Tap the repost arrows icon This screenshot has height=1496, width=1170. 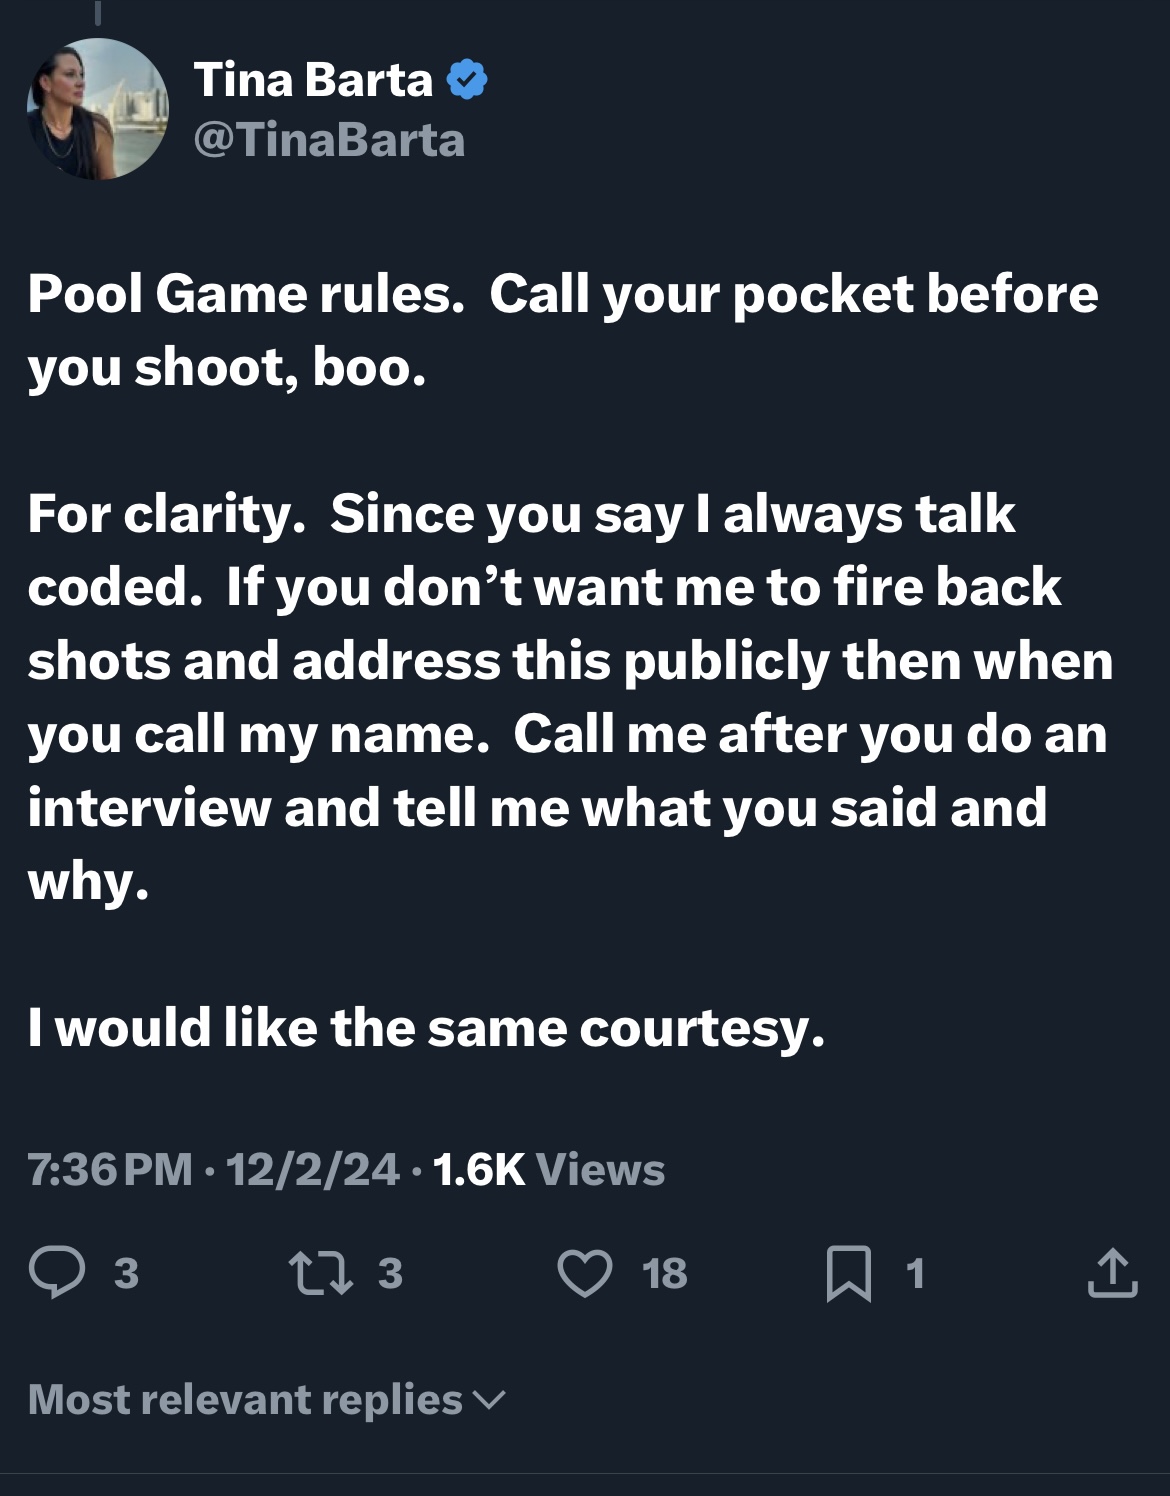pyautogui.click(x=320, y=1274)
